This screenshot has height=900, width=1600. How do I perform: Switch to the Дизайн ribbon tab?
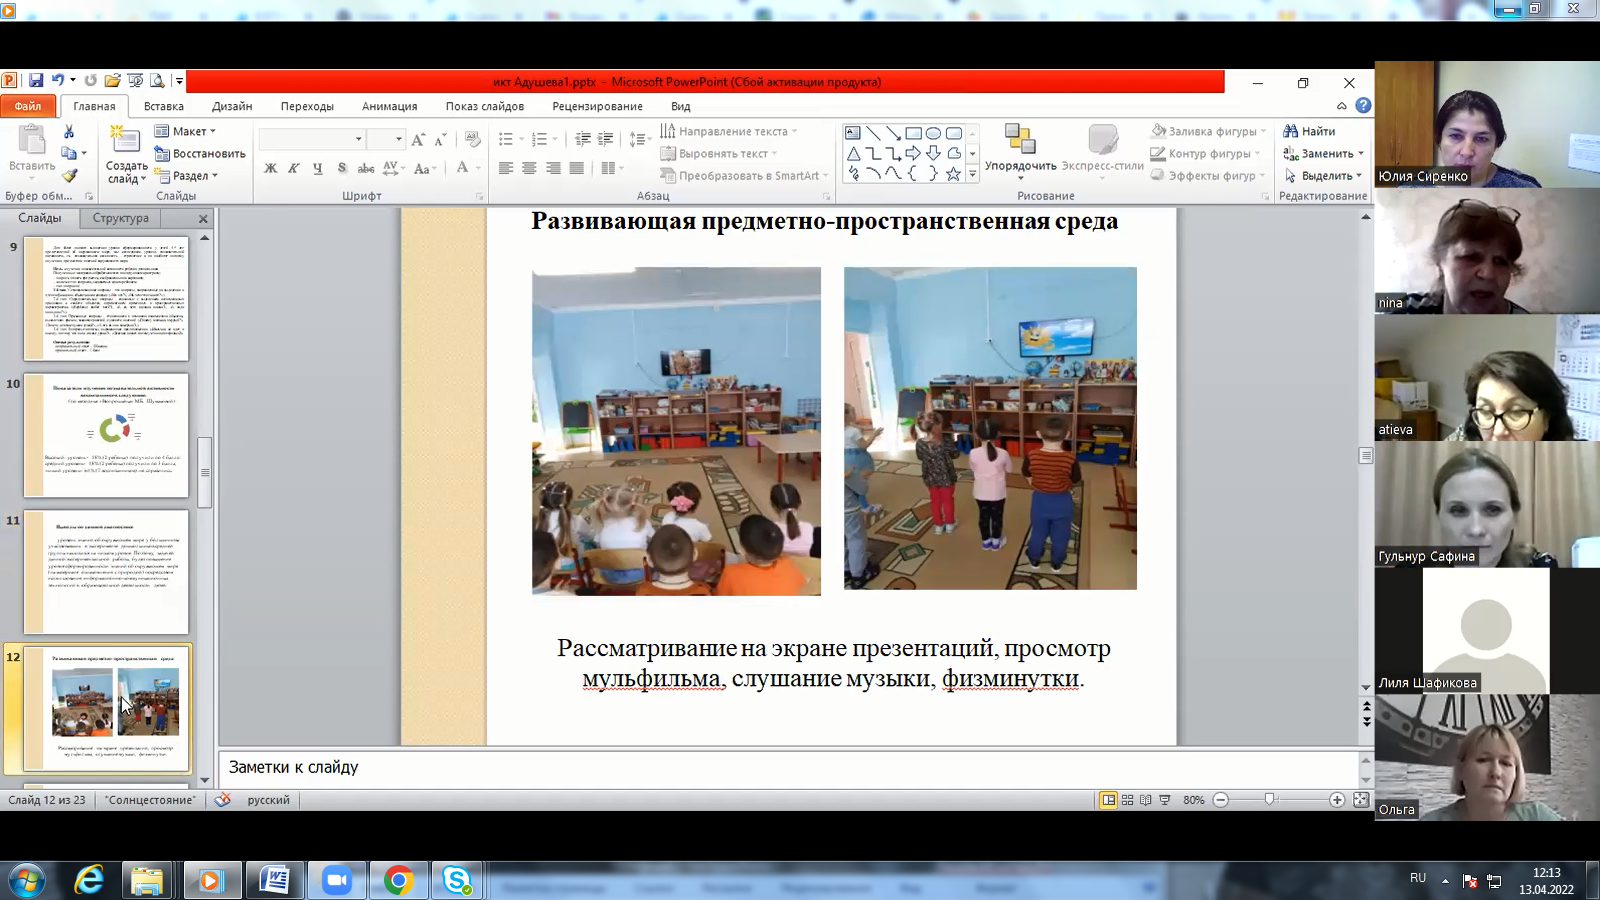pos(232,106)
